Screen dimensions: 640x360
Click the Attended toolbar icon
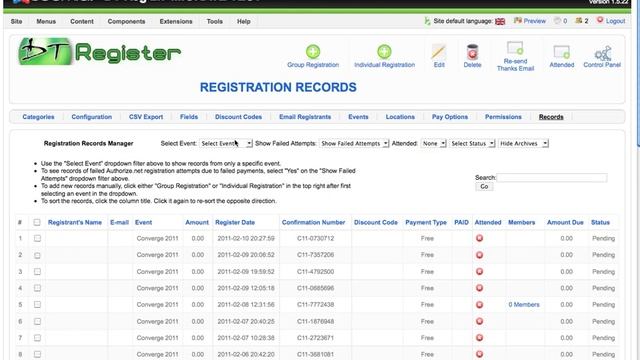tap(561, 52)
